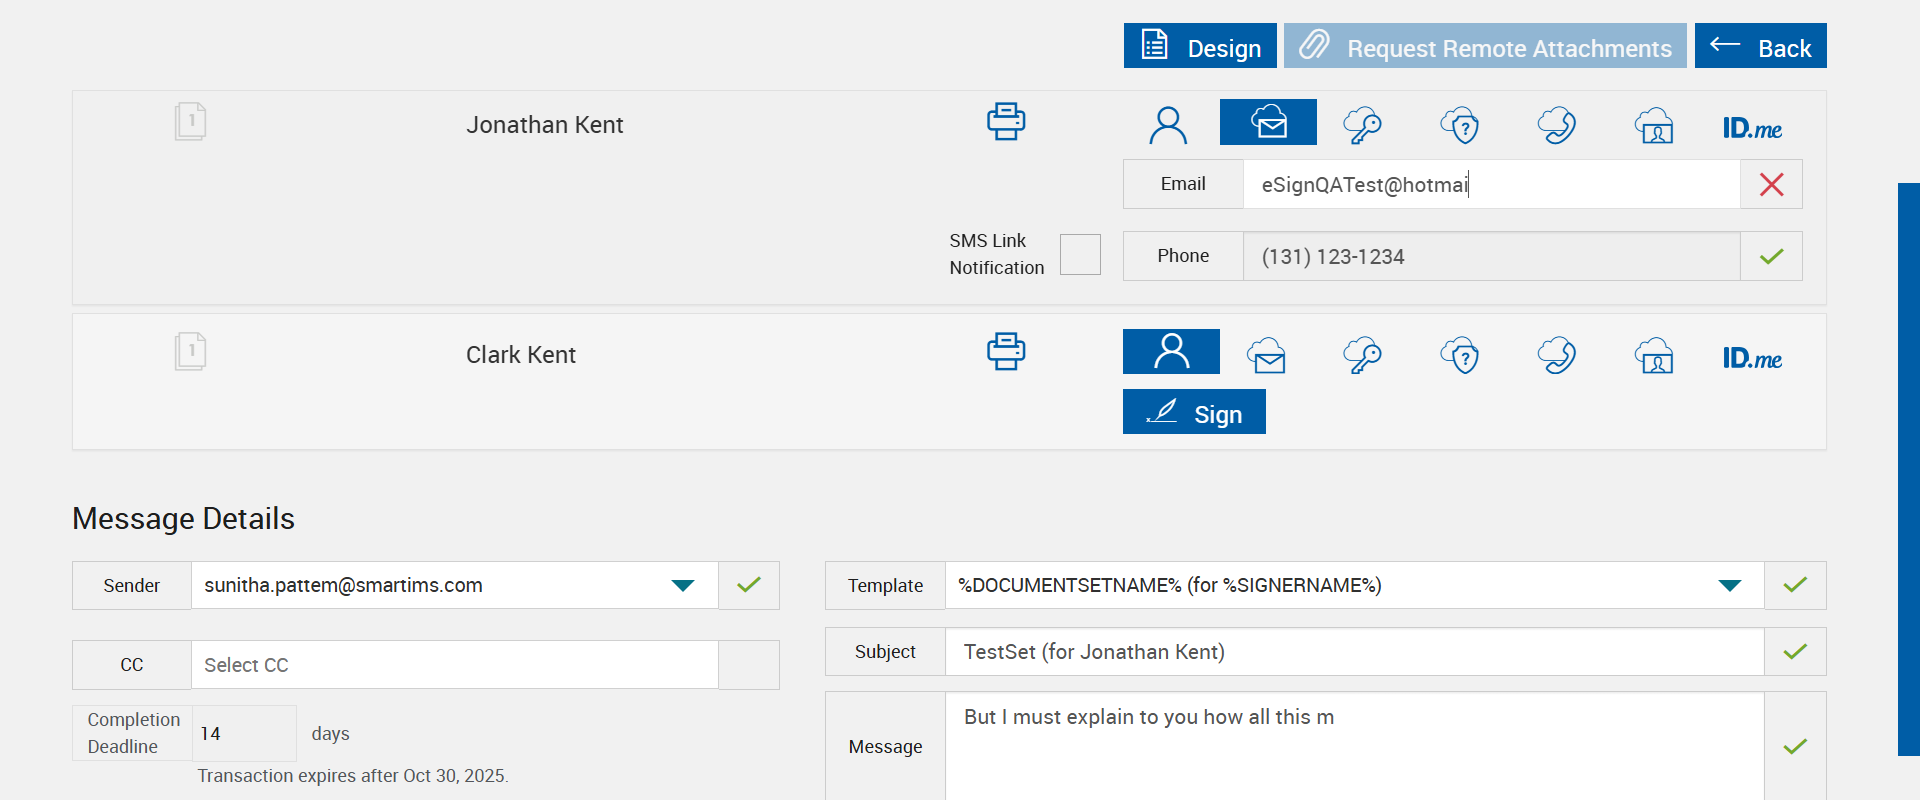Select phone authentication icon for Clark Kent
This screenshot has width=1920, height=800.
tap(1557, 356)
